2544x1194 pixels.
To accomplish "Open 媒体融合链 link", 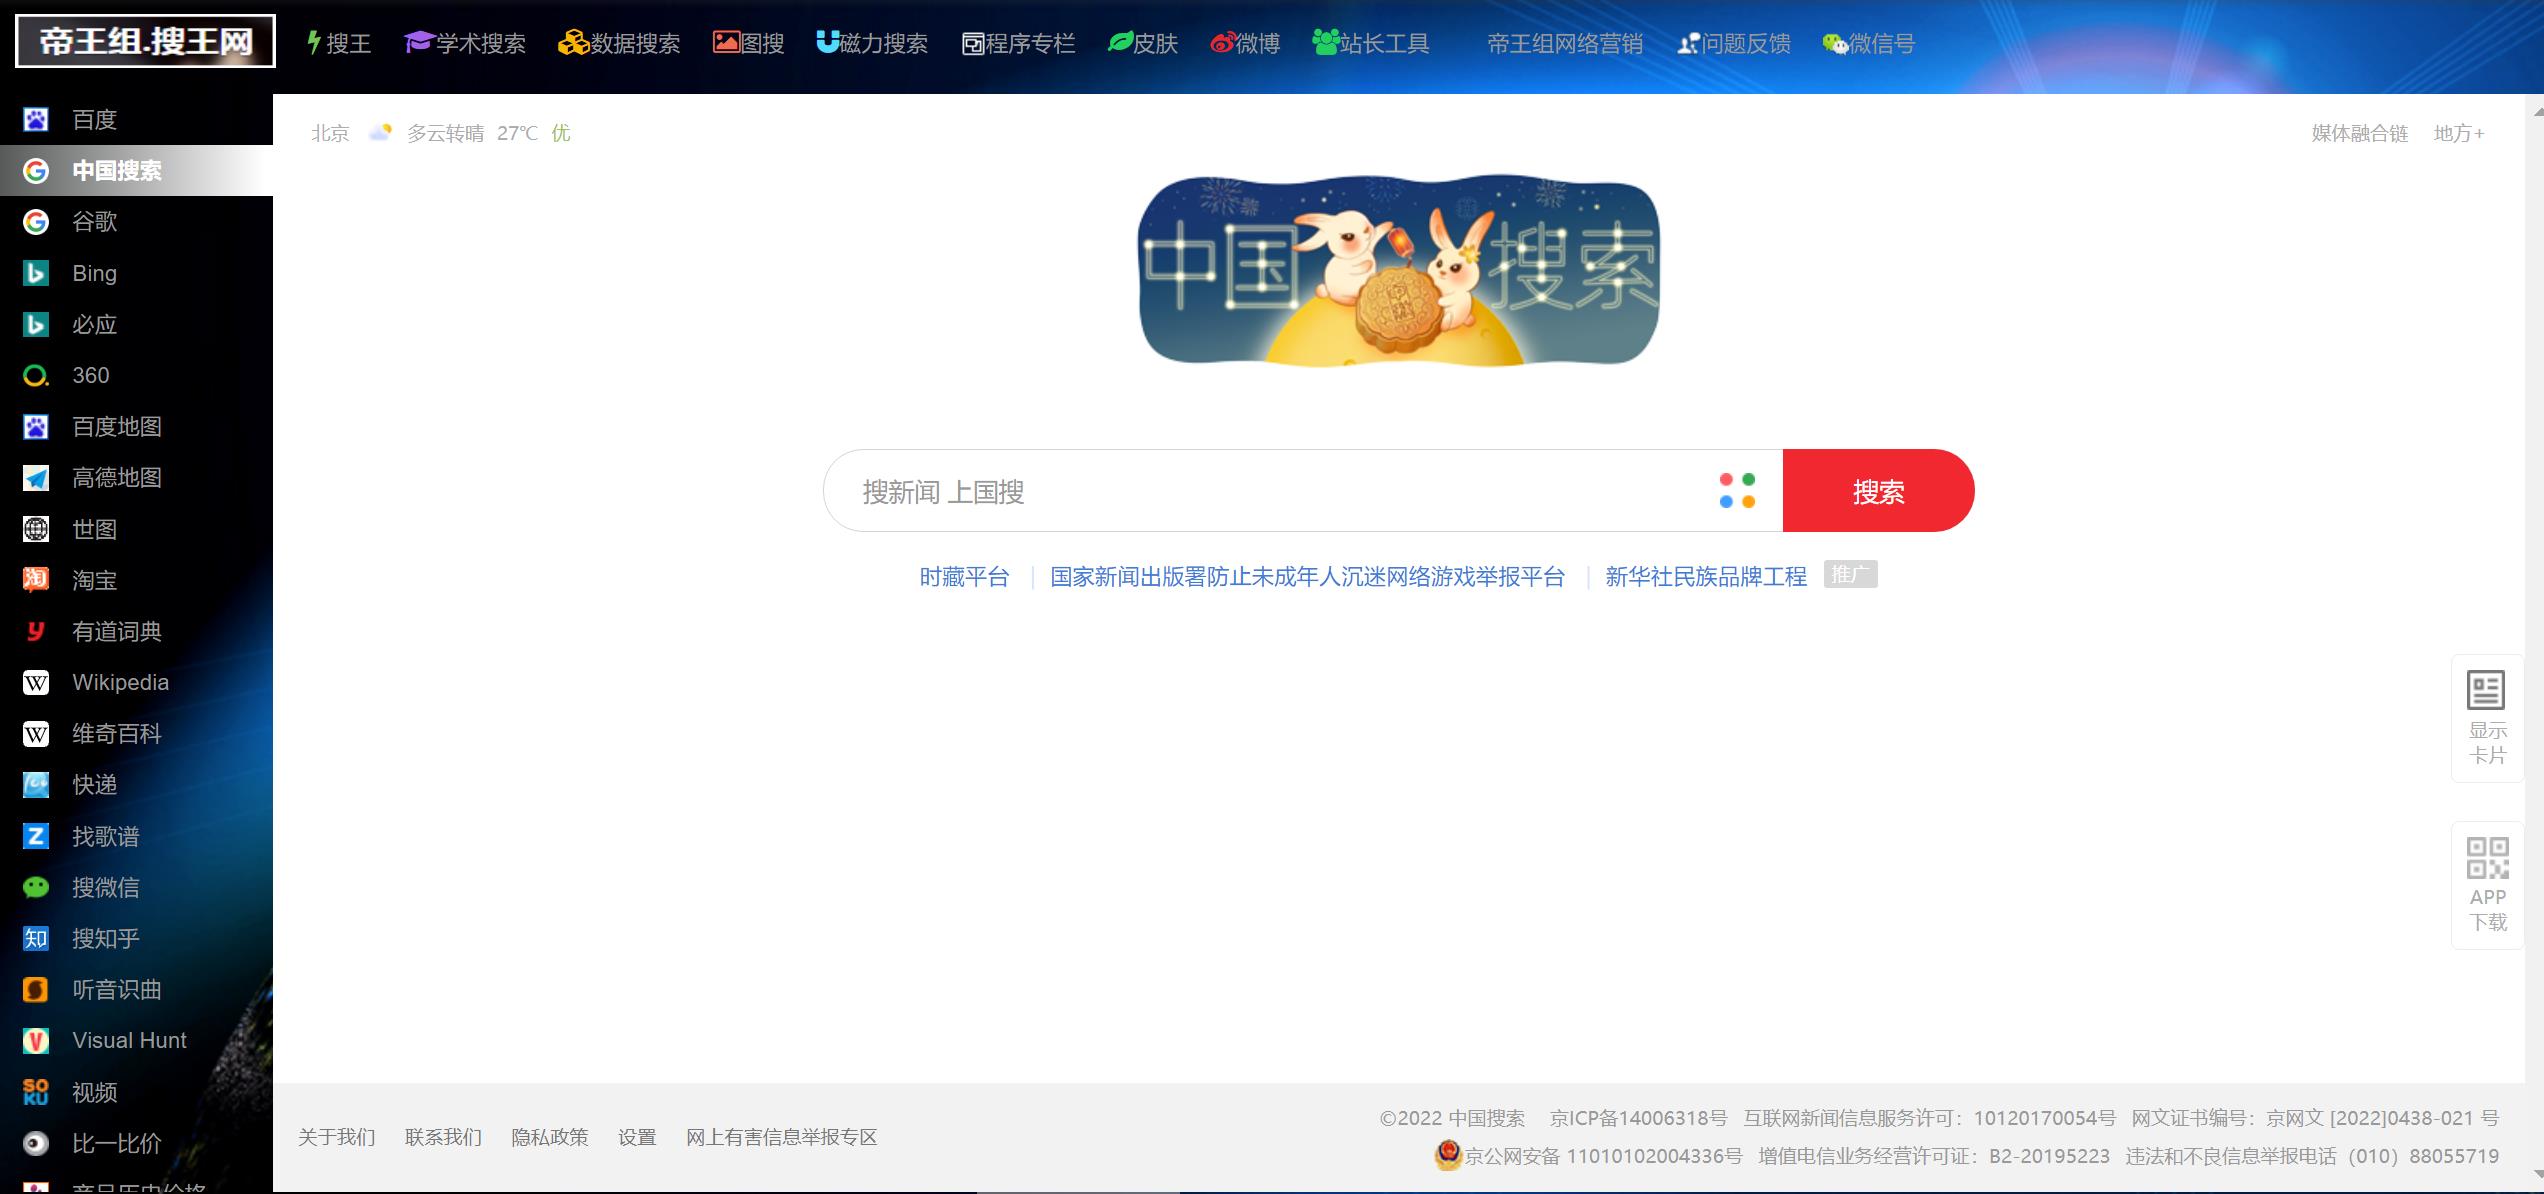I will (x=2360, y=133).
